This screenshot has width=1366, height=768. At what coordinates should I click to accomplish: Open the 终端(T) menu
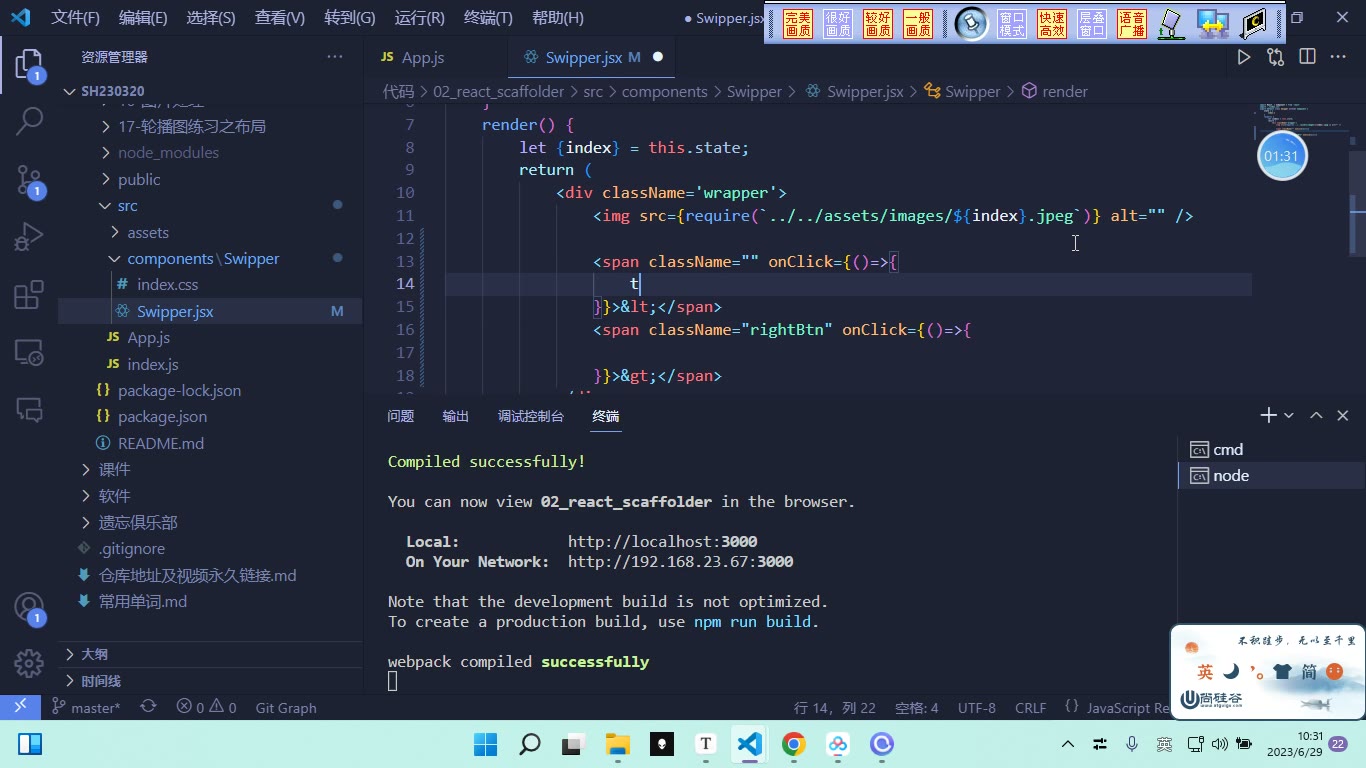[x=489, y=18]
